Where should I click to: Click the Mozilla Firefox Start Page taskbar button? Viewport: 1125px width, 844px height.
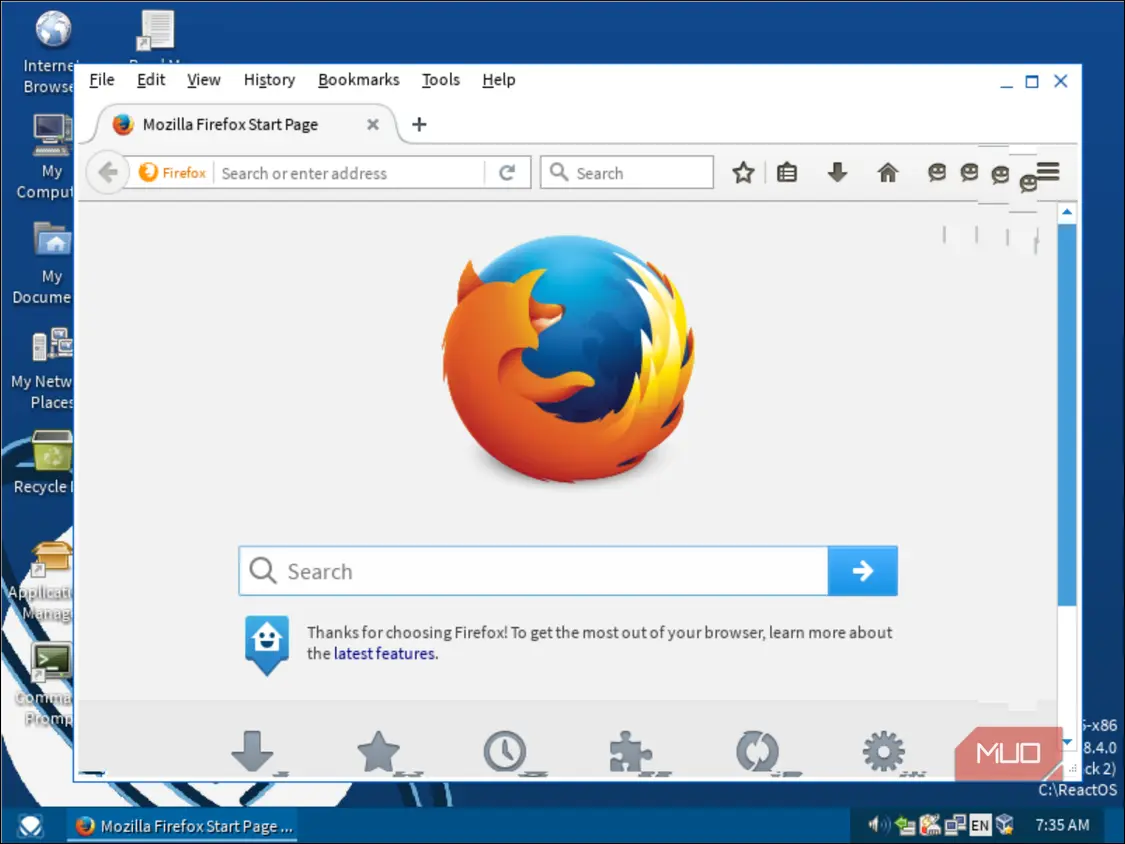click(184, 826)
